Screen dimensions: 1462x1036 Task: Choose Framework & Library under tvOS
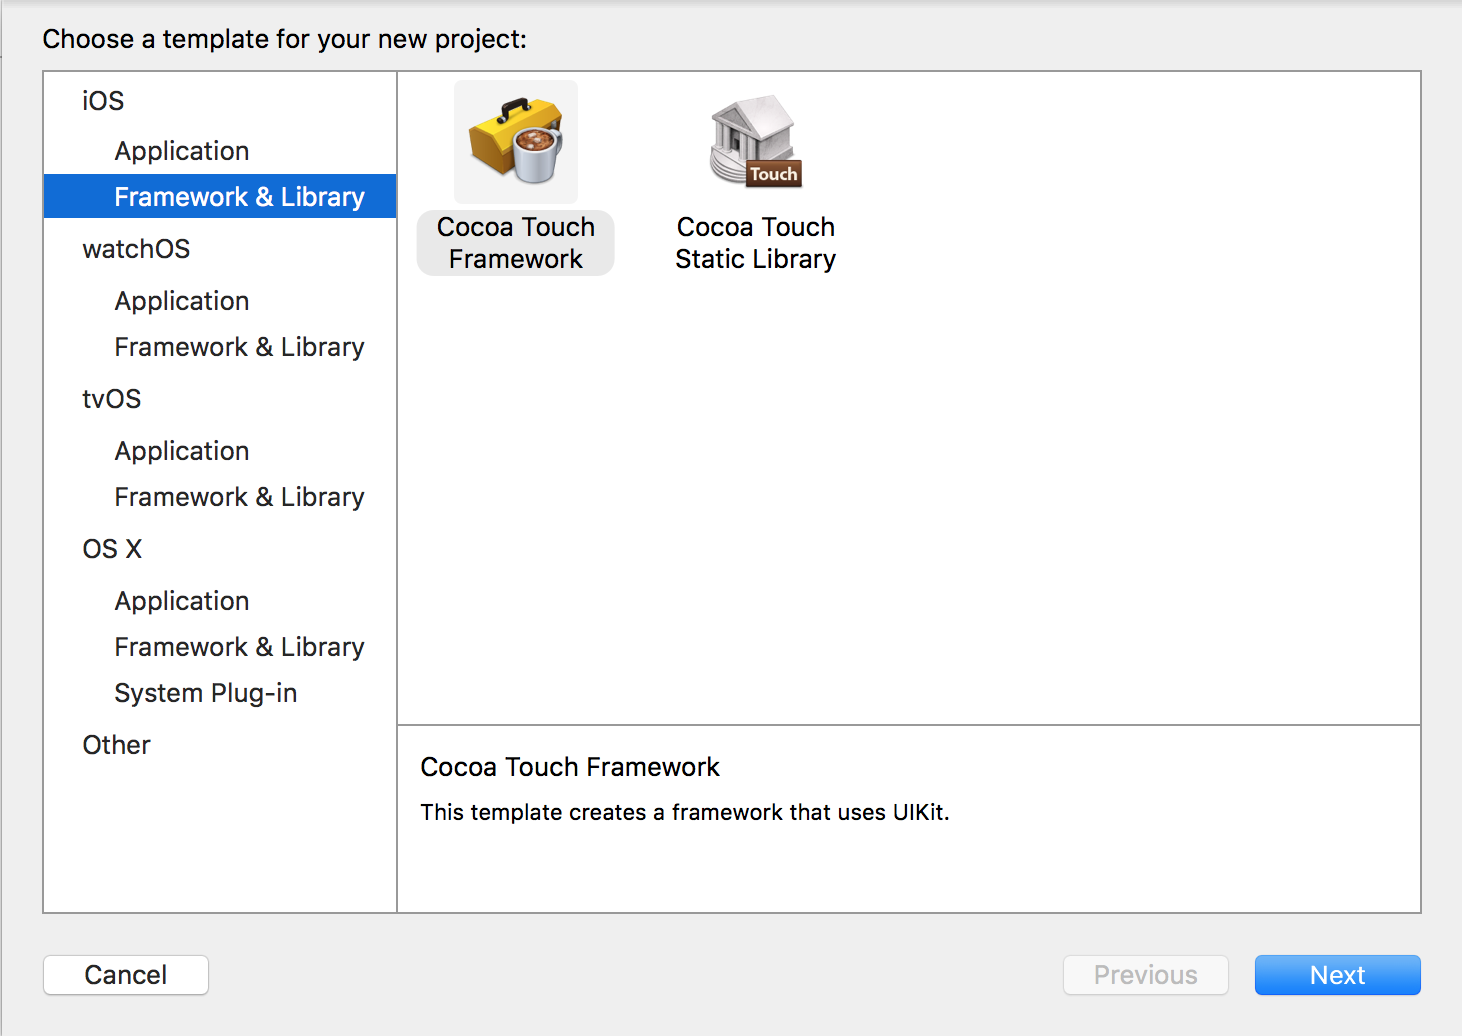tap(239, 497)
